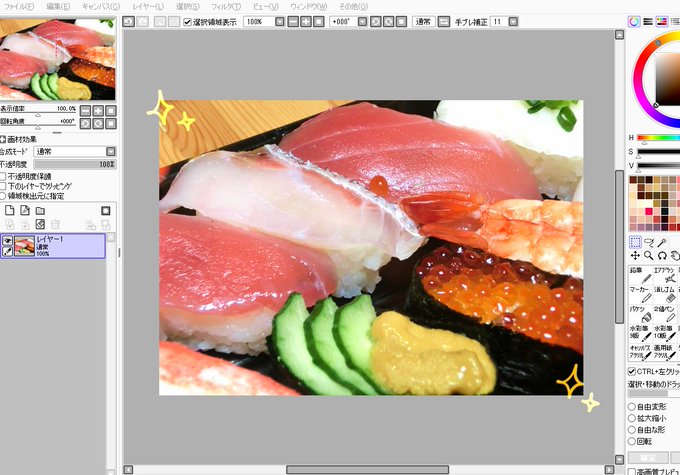This screenshot has width=680, height=475.
Task: Enable 不透明度保護 checkbox
Action: [x=3, y=176]
